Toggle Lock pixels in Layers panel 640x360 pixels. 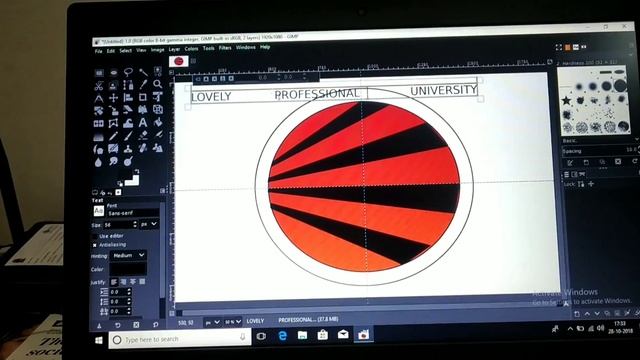581,184
